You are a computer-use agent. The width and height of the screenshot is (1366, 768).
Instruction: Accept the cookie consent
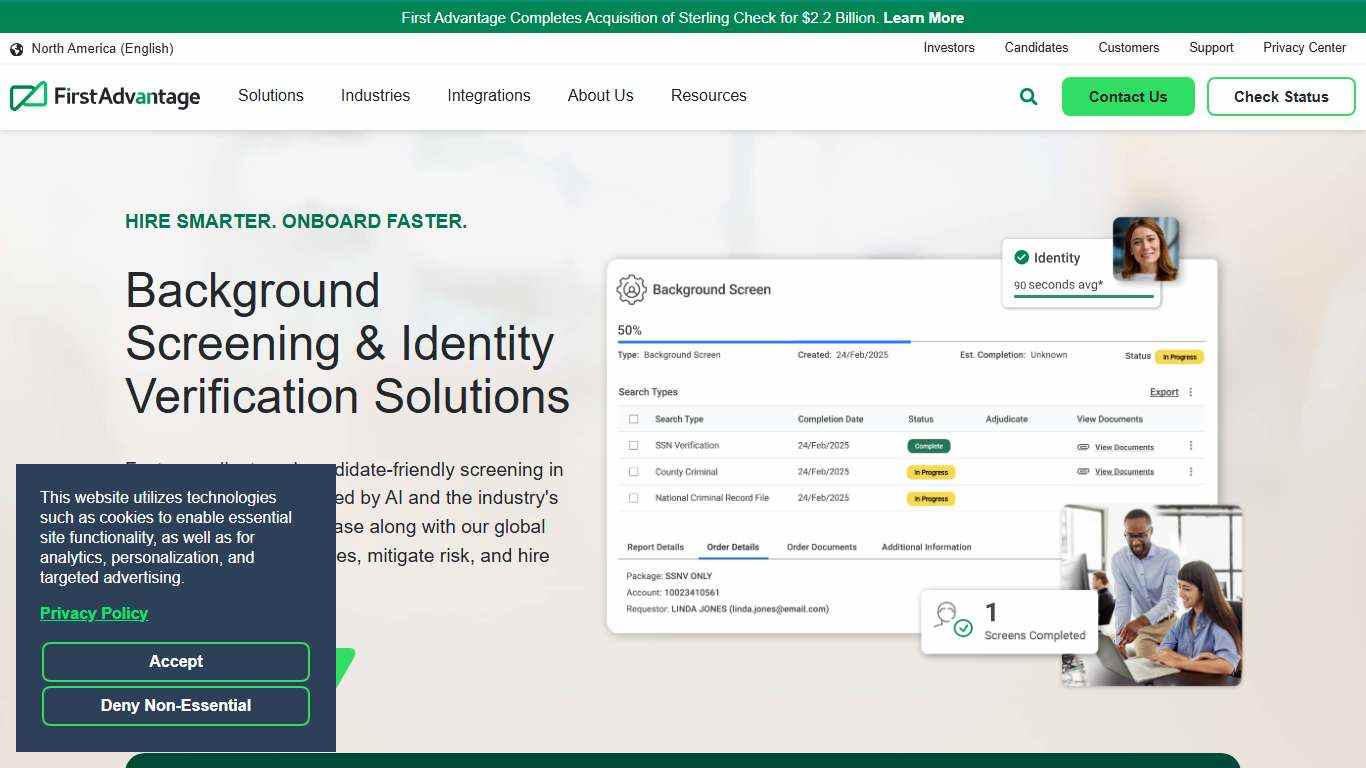point(175,661)
